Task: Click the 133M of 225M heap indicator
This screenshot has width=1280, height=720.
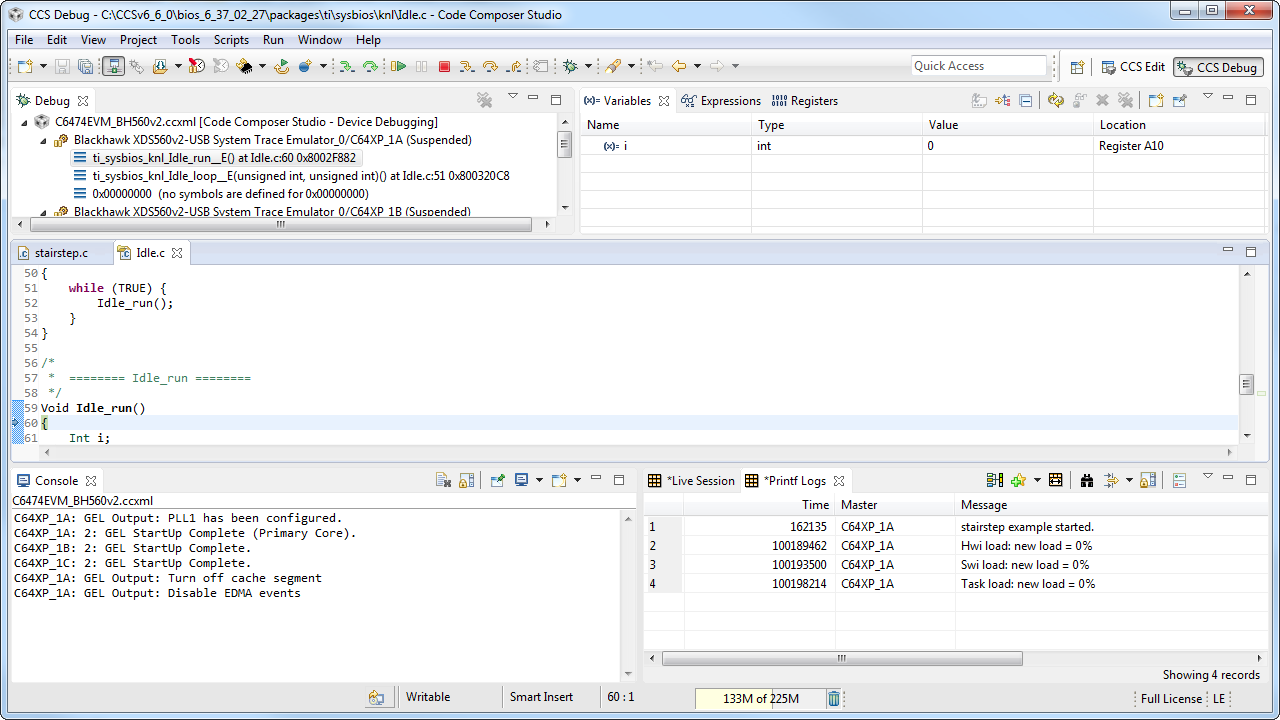Action: (x=760, y=698)
